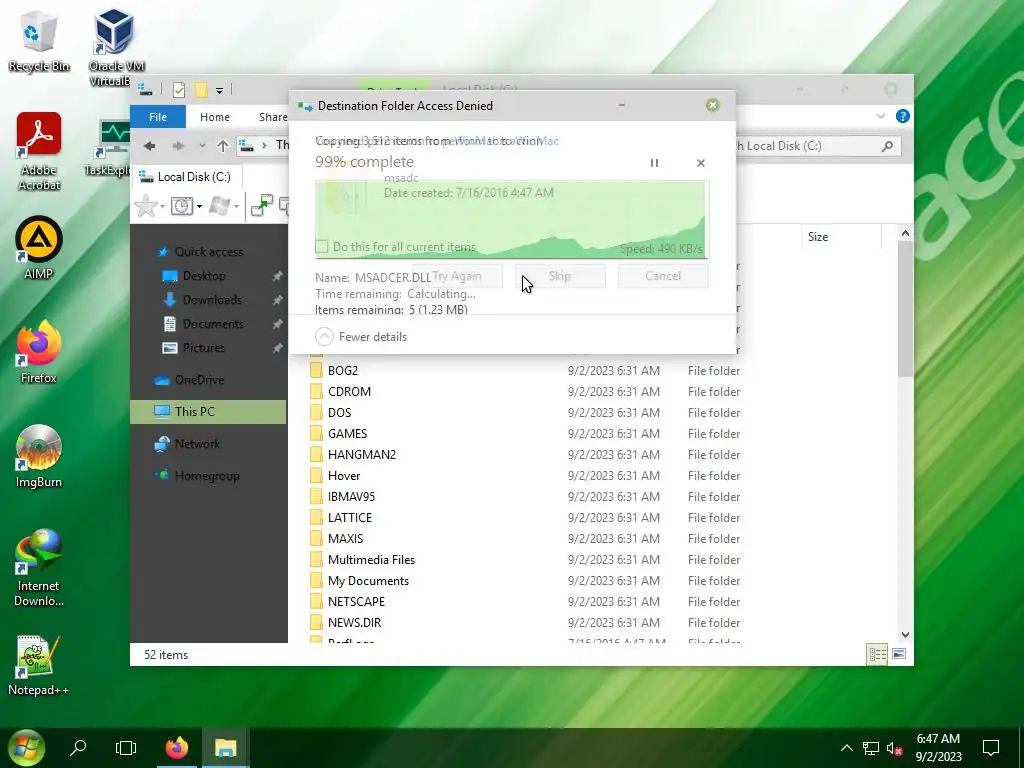Open the Adobe Acrobat desktop shortcut
The height and width of the screenshot is (768, 1024).
tap(39, 151)
